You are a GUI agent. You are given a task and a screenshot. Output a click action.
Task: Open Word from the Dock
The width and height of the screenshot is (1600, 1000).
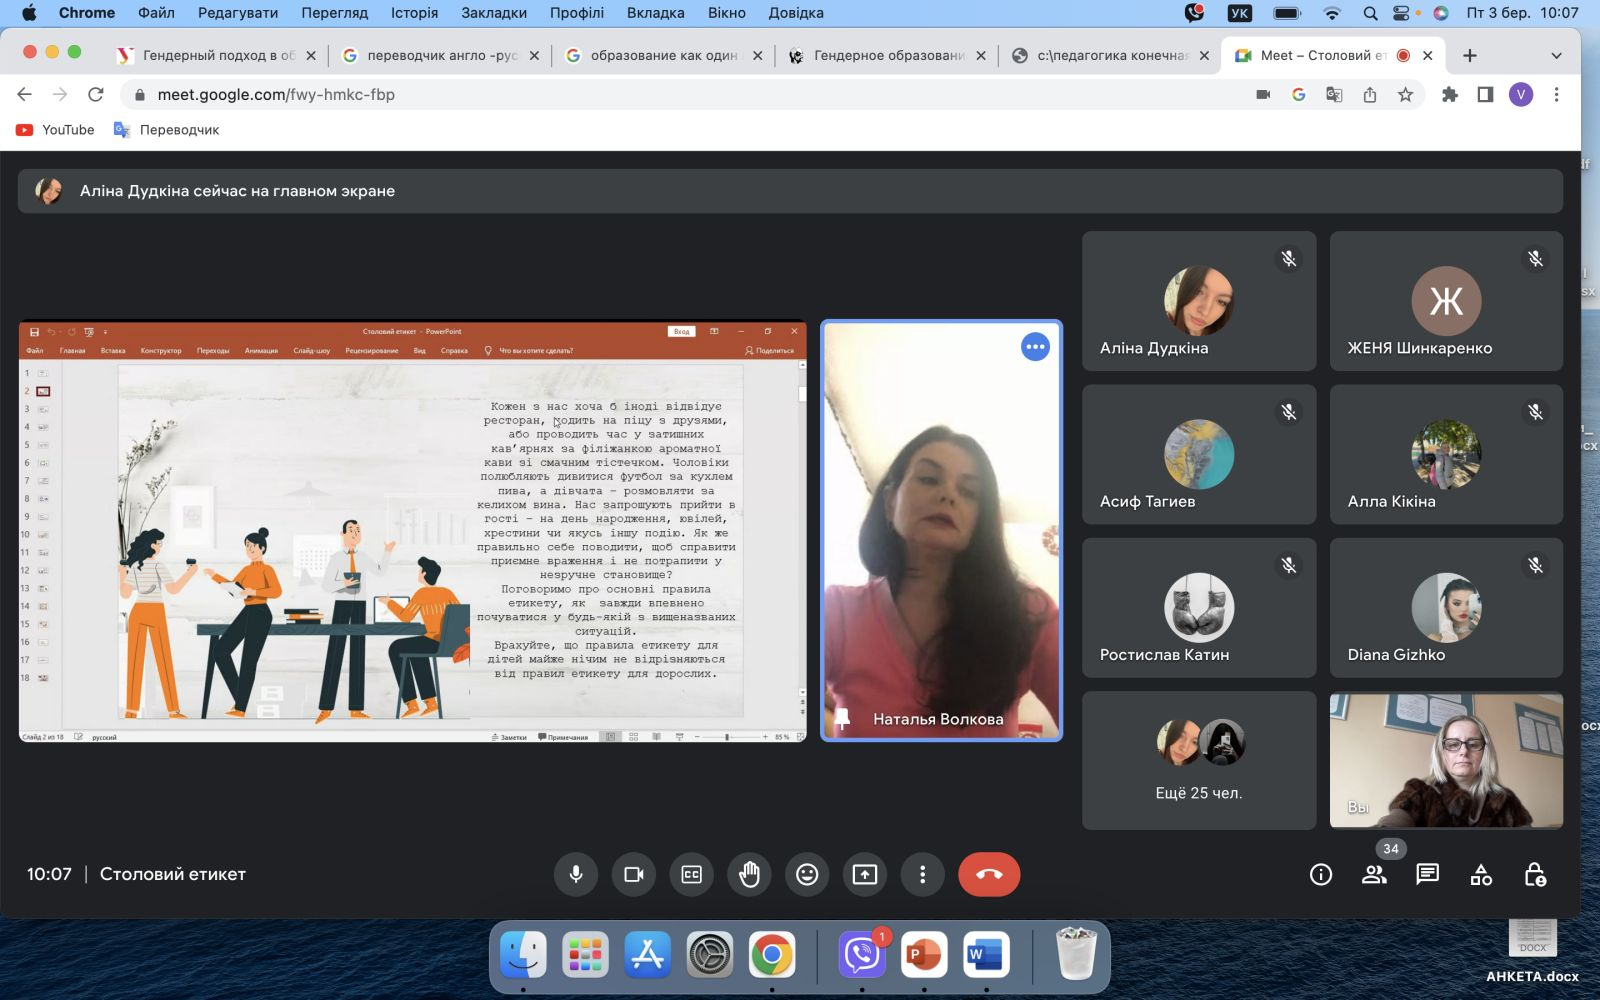[986, 955]
